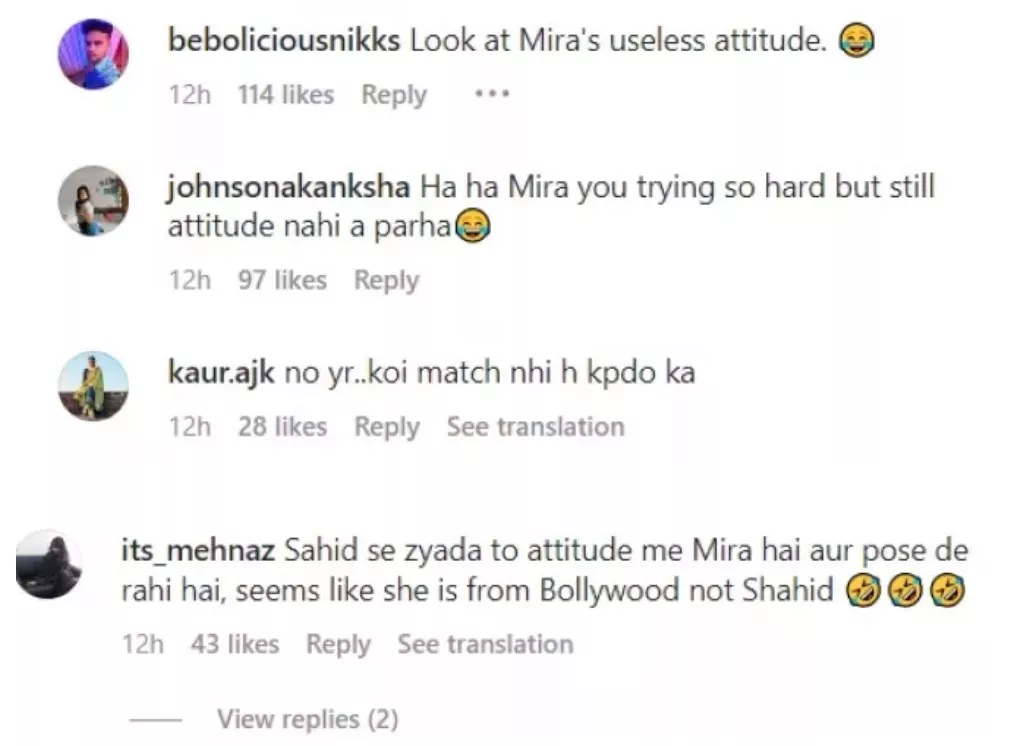Open more options on beboliciousnikks comment
Viewport: 1017px width, 746px height.
492,95
